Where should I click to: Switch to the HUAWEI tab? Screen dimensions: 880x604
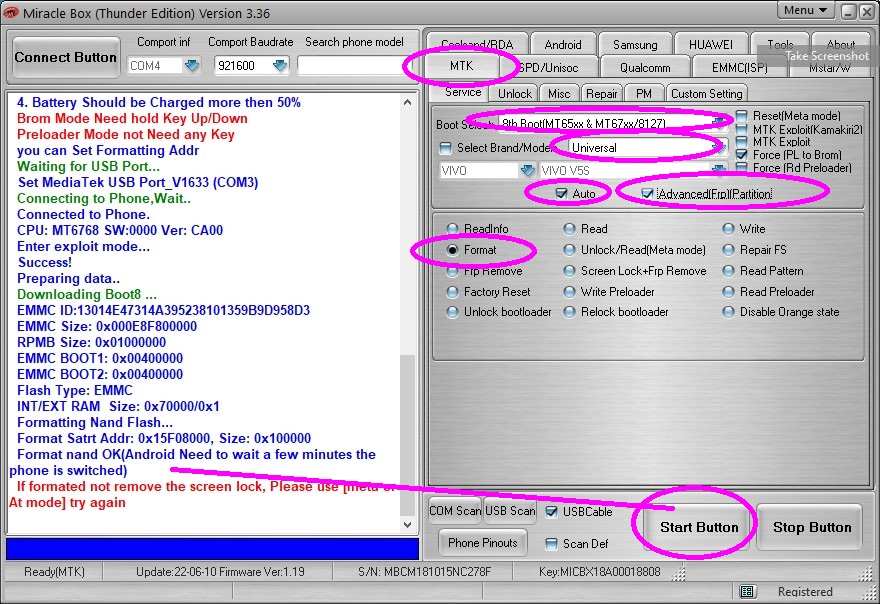pos(711,44)
